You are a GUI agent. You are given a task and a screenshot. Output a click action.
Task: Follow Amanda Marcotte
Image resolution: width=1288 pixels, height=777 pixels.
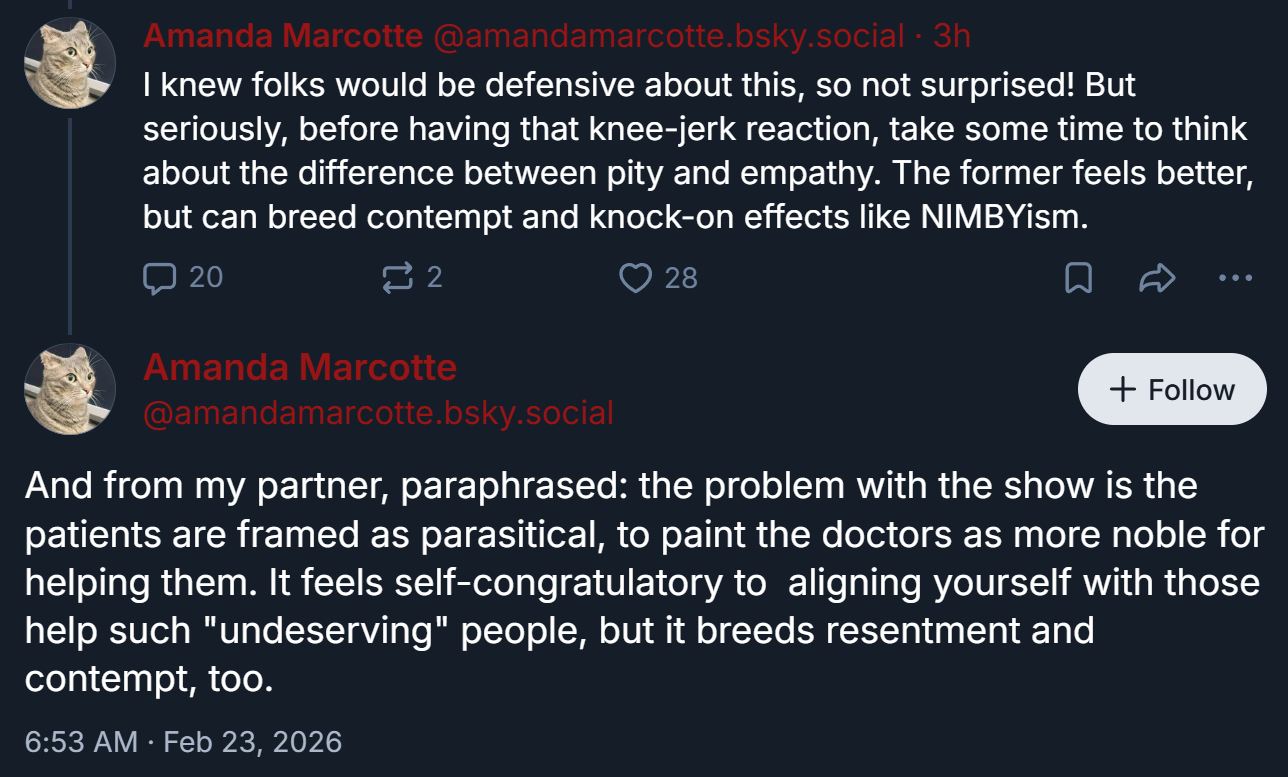click(x=1172, y=389)
